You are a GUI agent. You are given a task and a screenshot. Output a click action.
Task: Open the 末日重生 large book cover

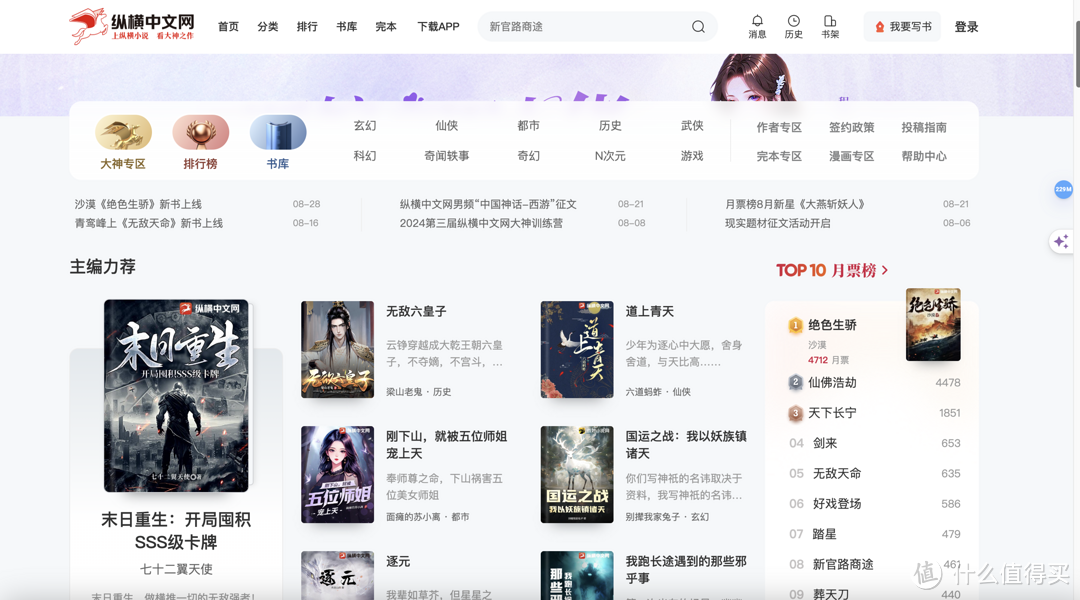[176, 395]
